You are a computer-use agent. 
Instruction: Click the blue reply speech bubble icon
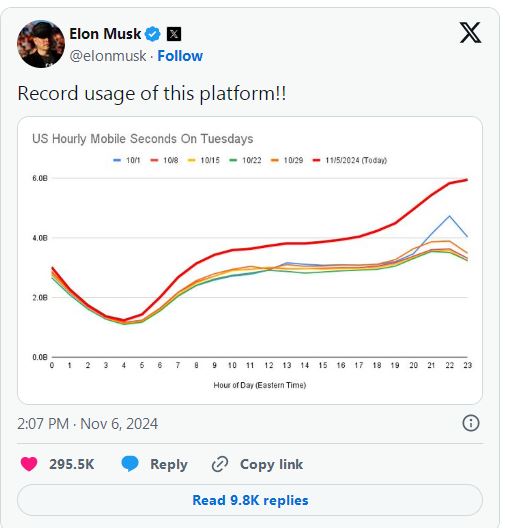coord(130,464)
